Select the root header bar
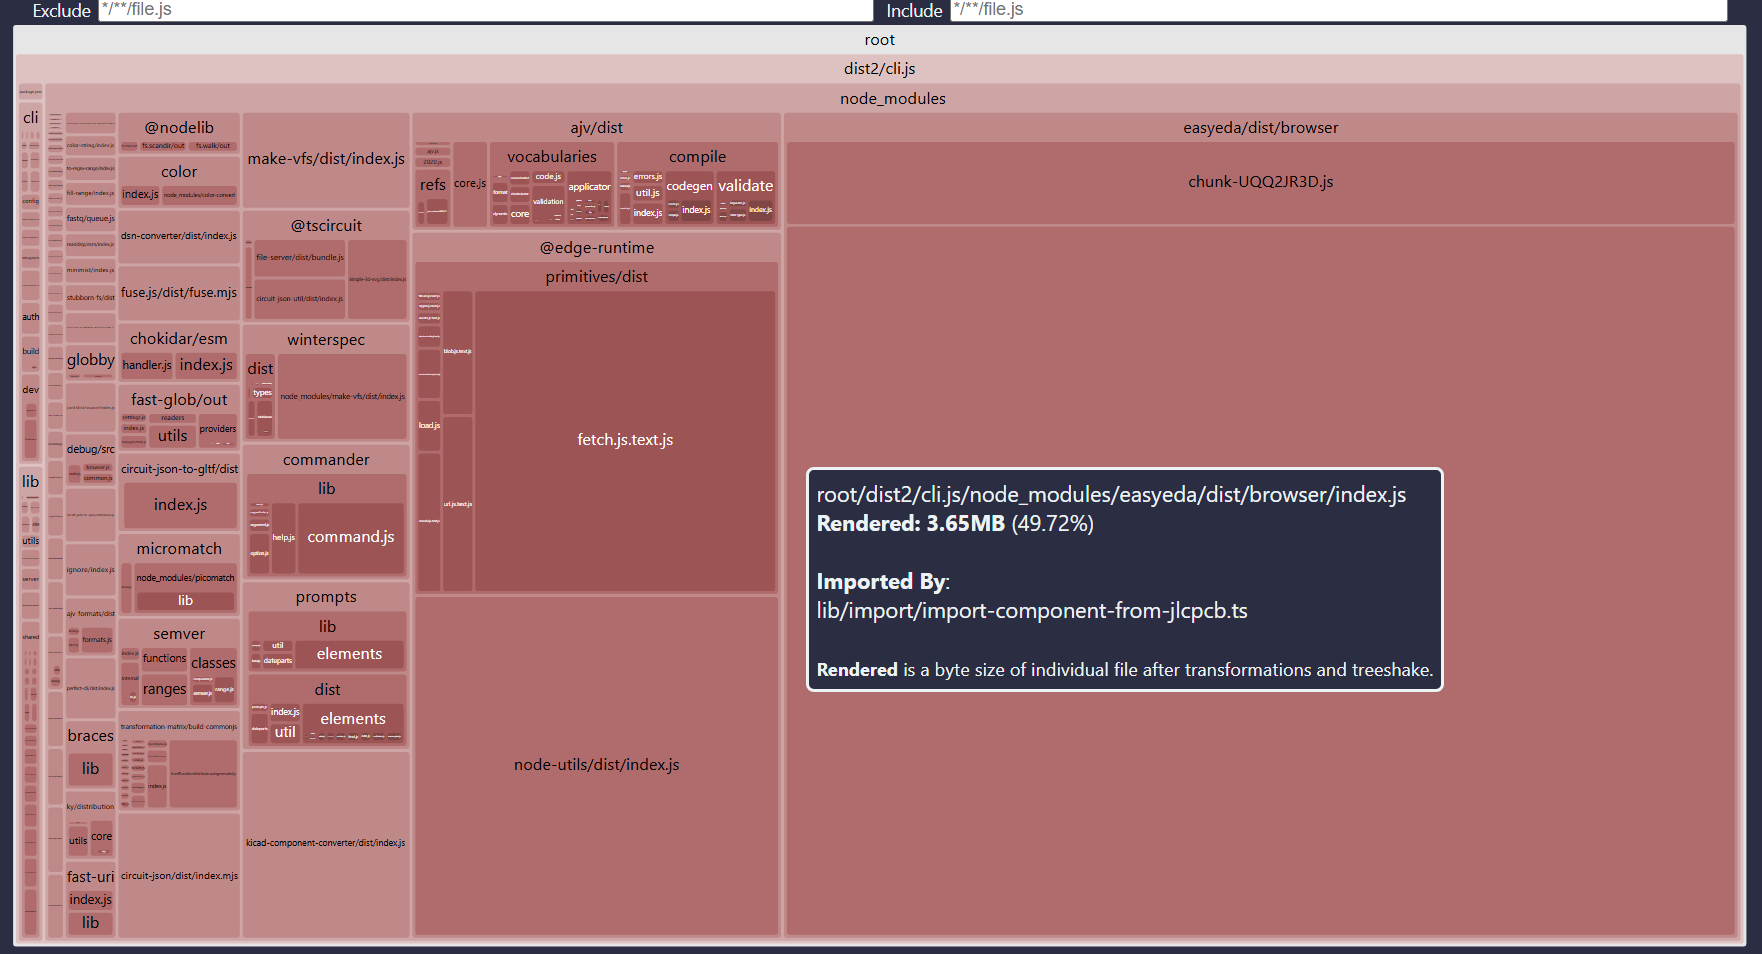 coord(880,40)
